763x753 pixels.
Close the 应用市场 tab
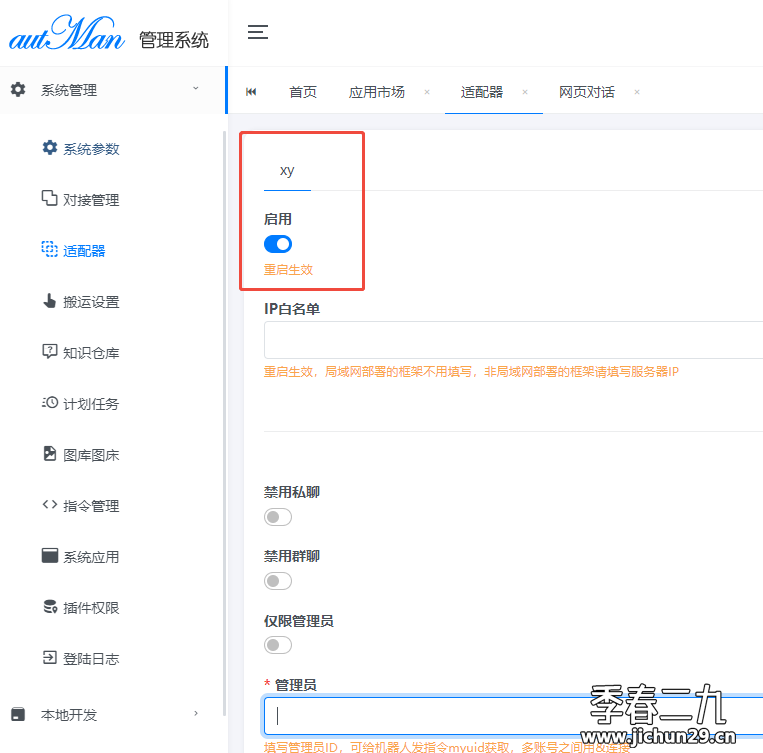coord(427,92)
